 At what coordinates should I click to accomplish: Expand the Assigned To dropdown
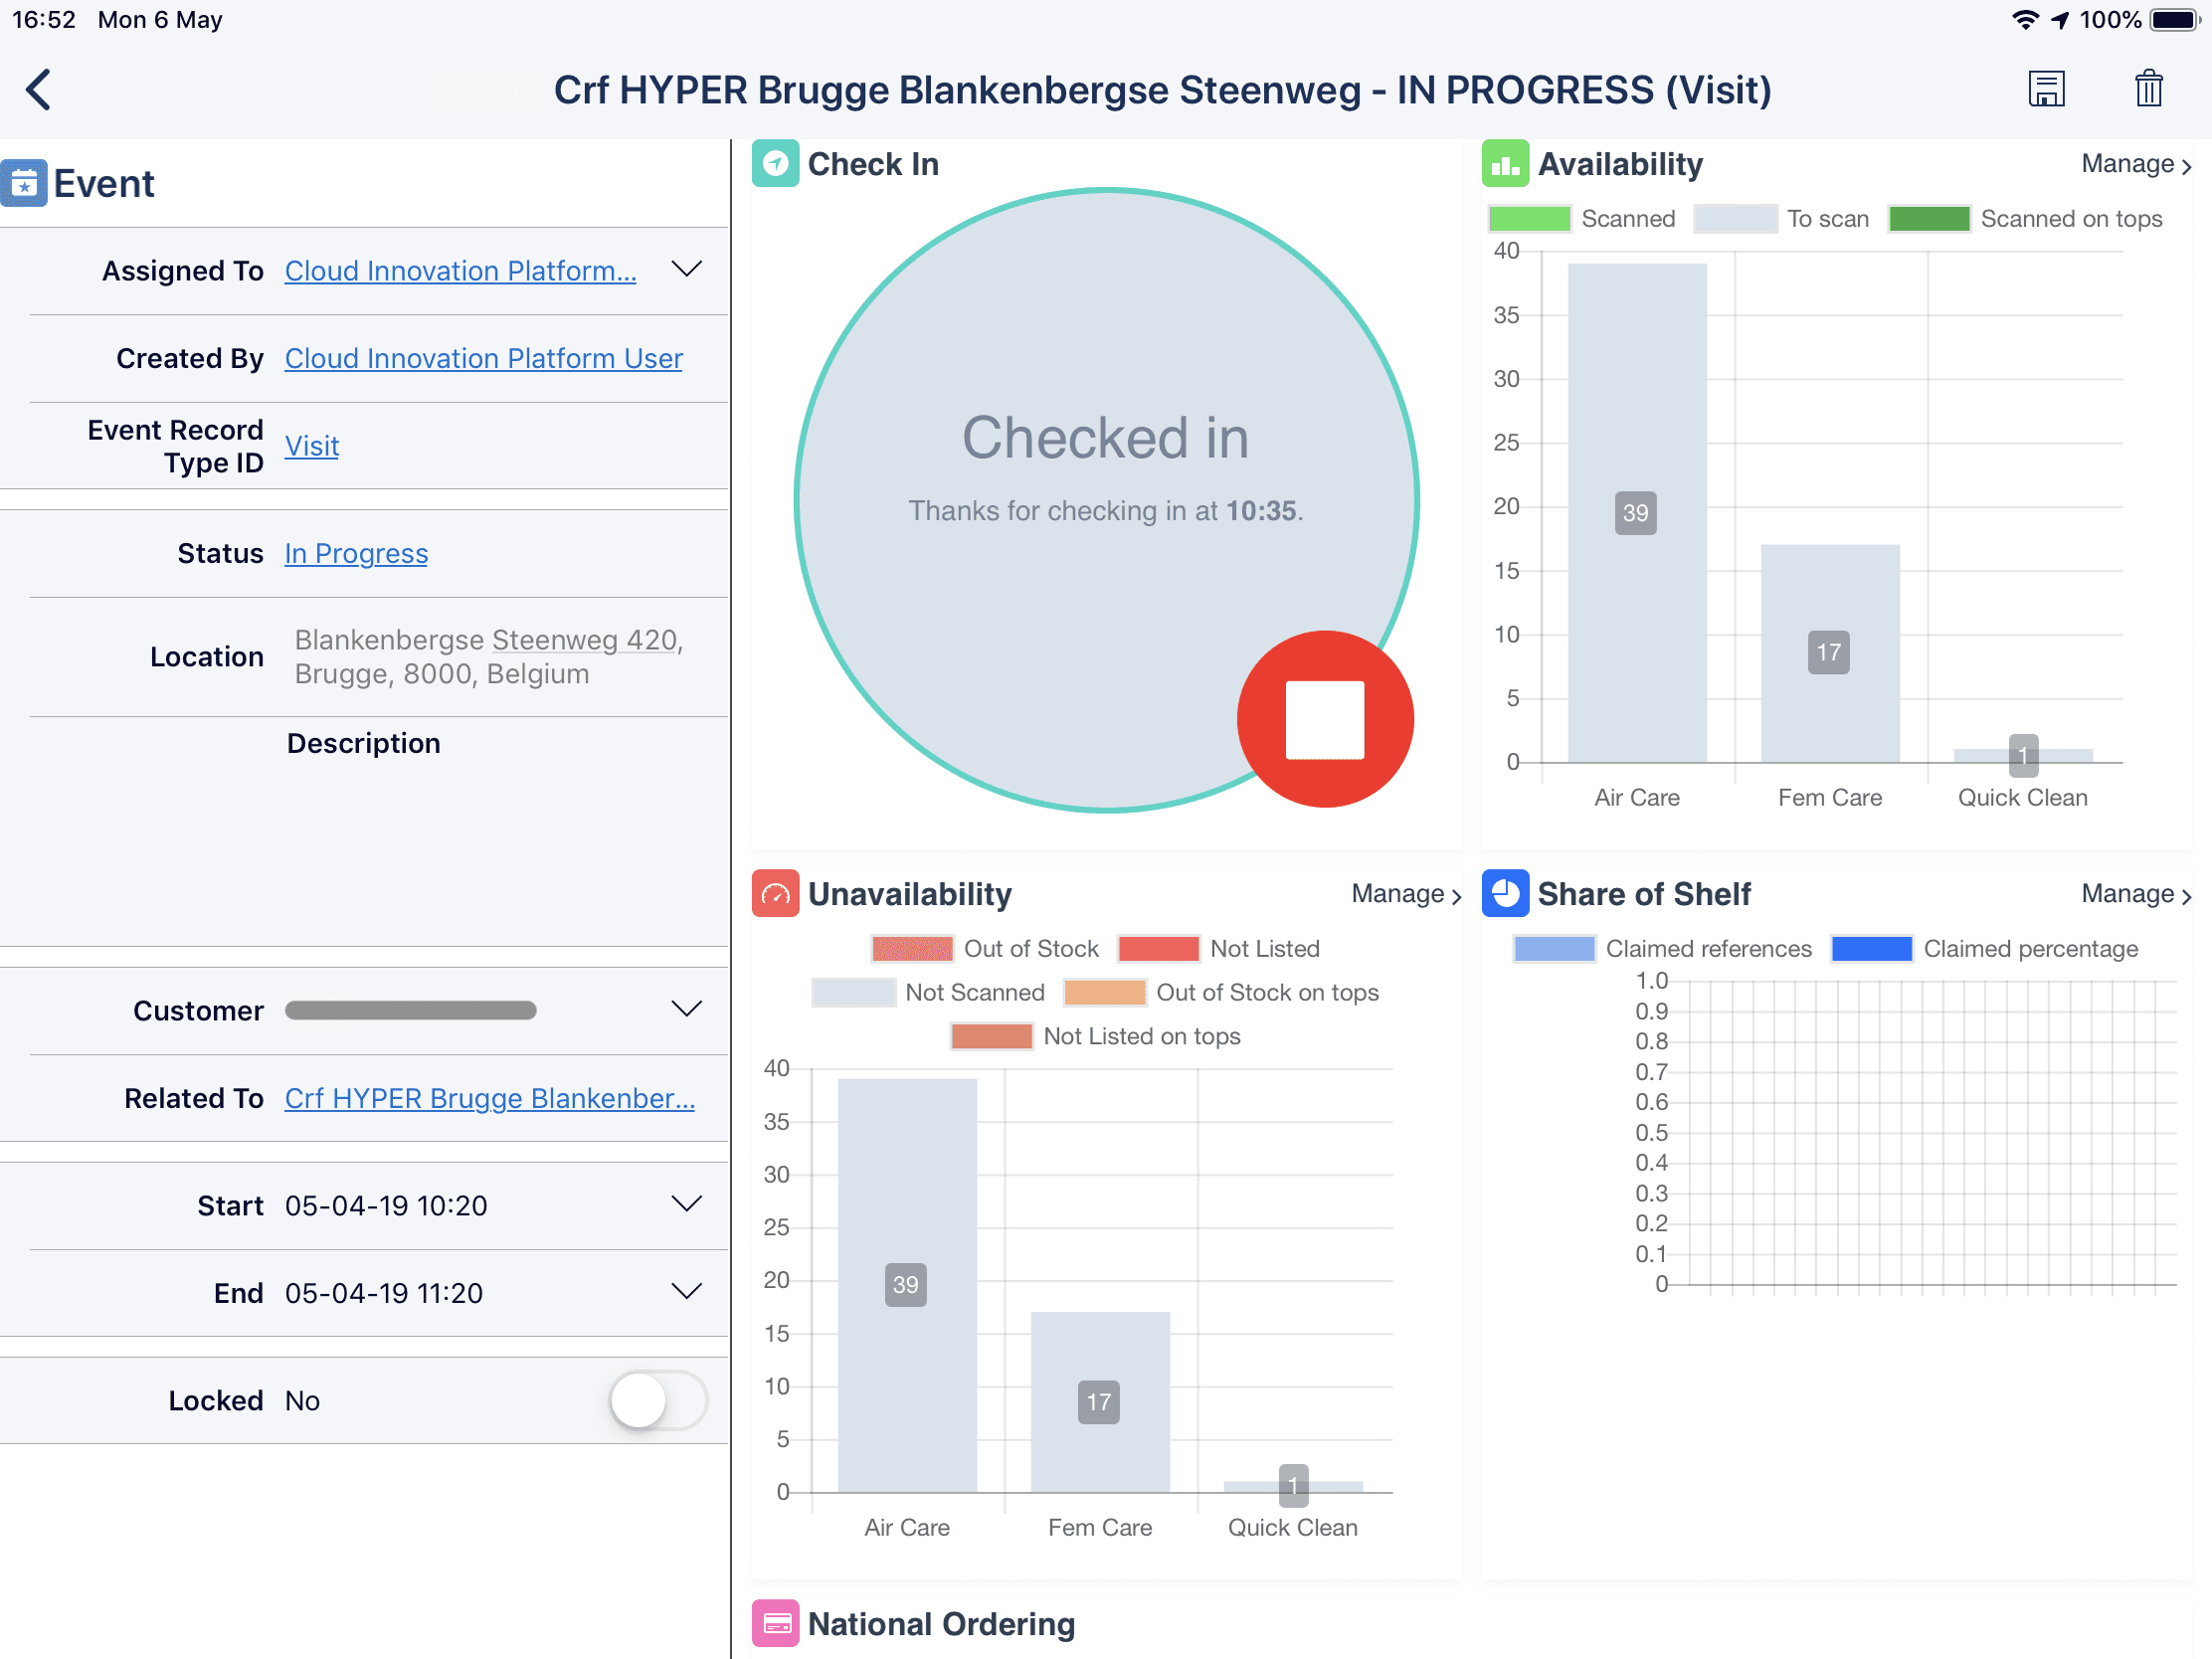pos(686,269)
